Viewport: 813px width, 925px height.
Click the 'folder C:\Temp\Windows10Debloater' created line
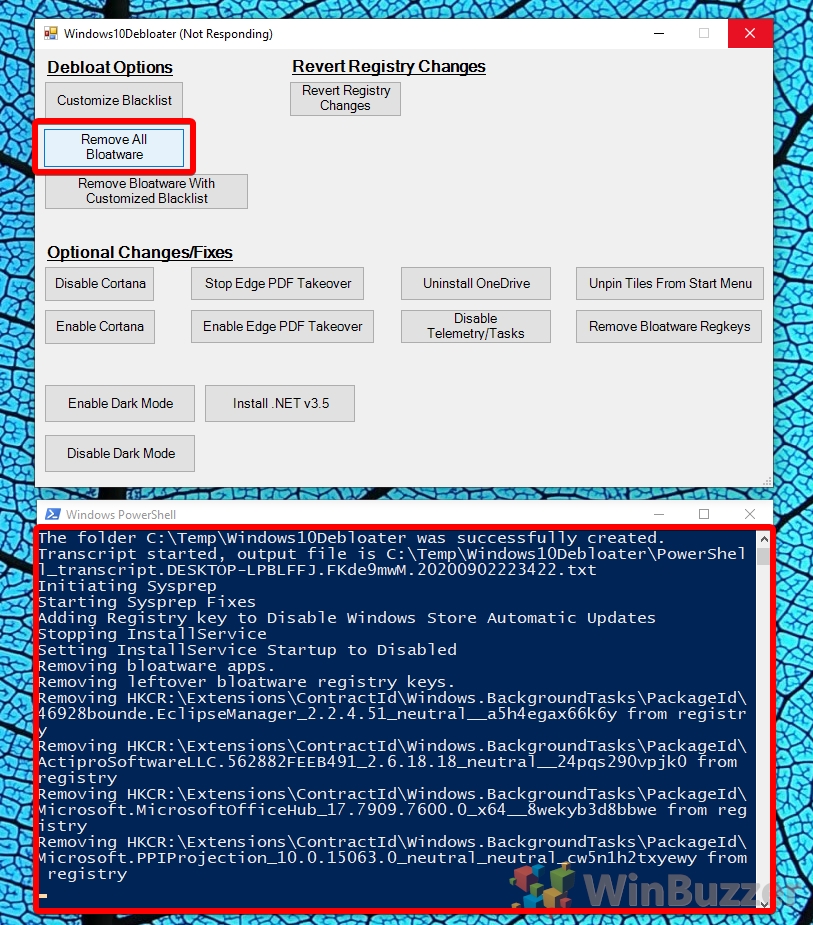tap(352, 538)
